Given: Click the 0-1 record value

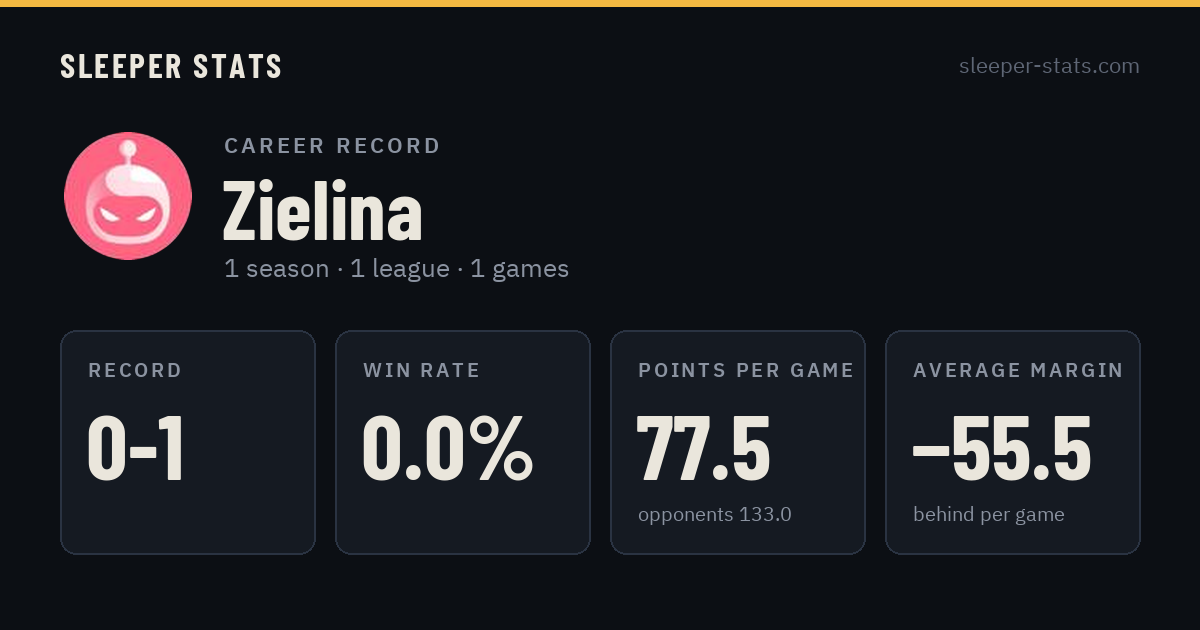Looking at the screenshot, I should point(136,449).
